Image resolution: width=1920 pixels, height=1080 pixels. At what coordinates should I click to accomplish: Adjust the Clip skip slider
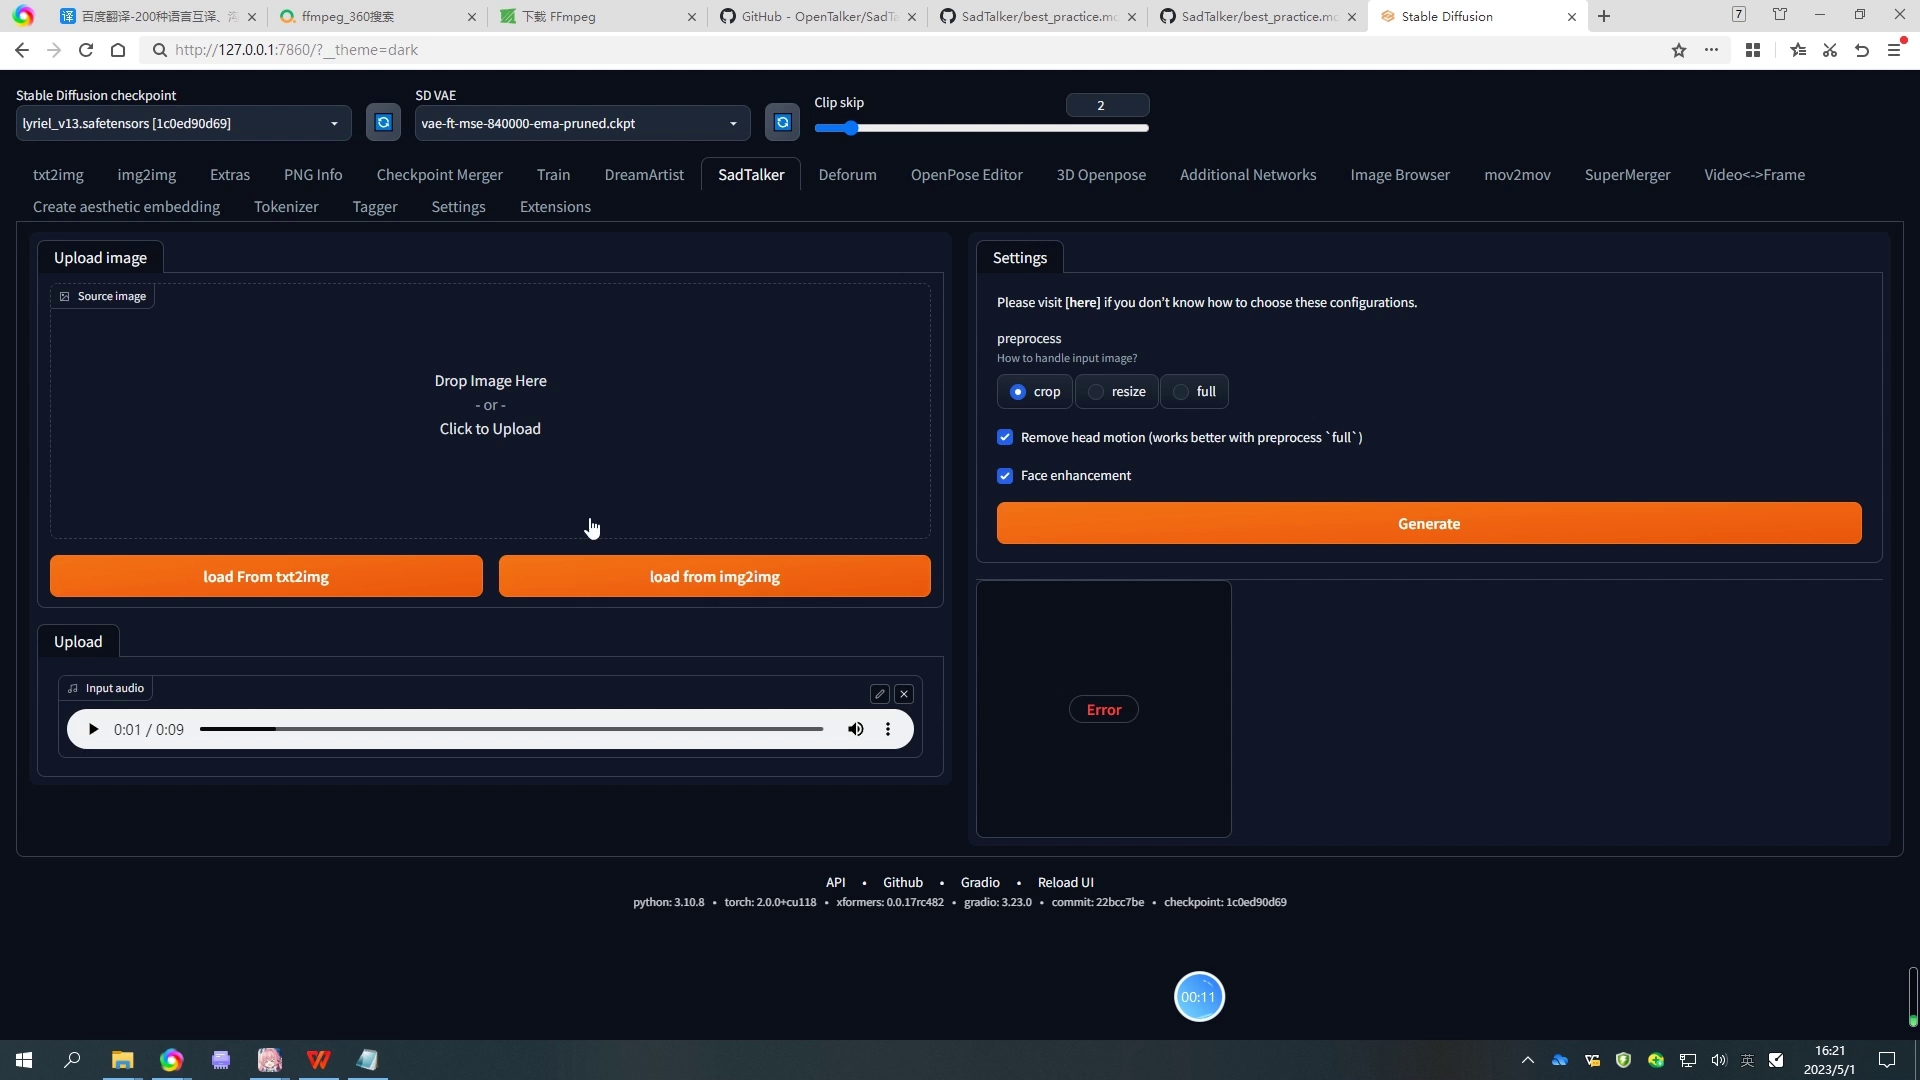[981, 128]
